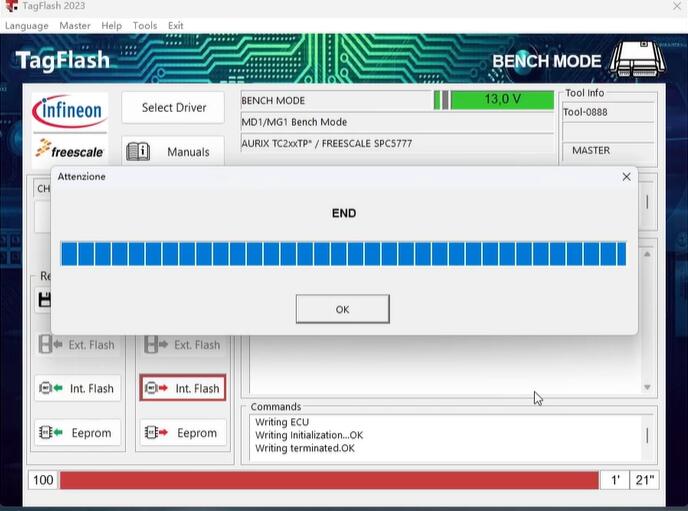Image resolution: width=688 pixels, height=511 pixels.
Task: Click the read Ext. Flash button
Action: (x=78, y=345)
